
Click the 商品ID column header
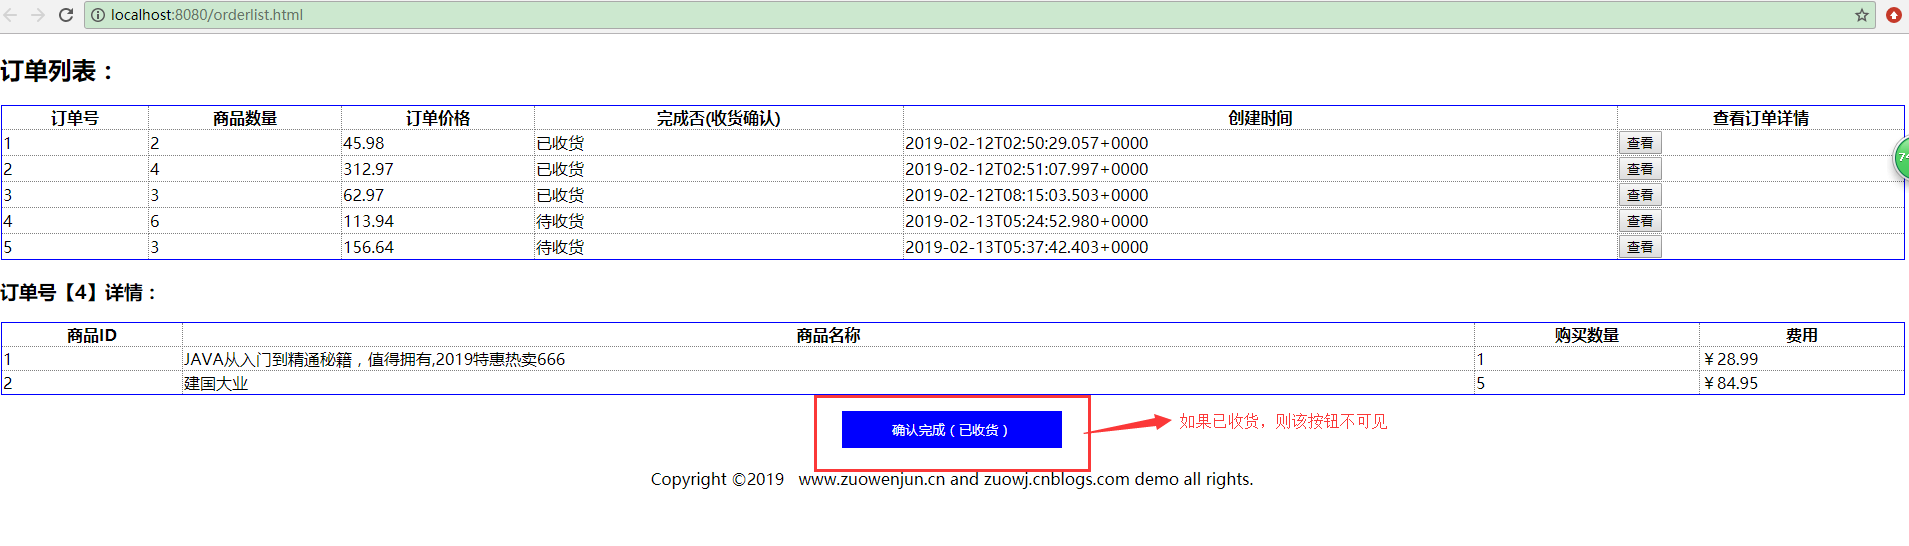(x=92, y=335)
